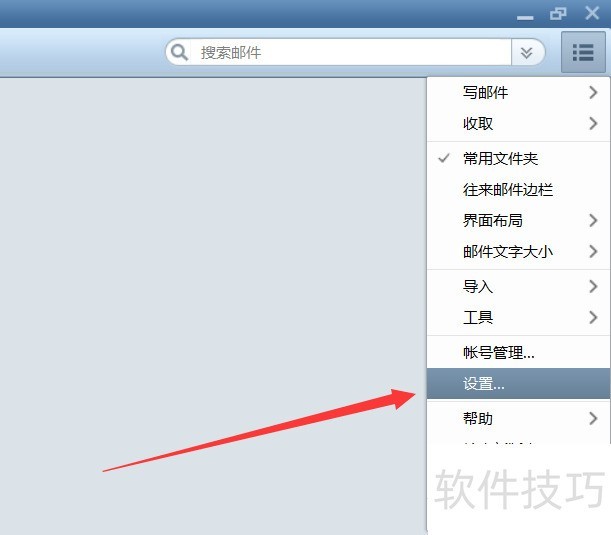Expand the search options double-chevron dropdown
The height and width of the screenshot is (535, 611).
tap(527, 52)
